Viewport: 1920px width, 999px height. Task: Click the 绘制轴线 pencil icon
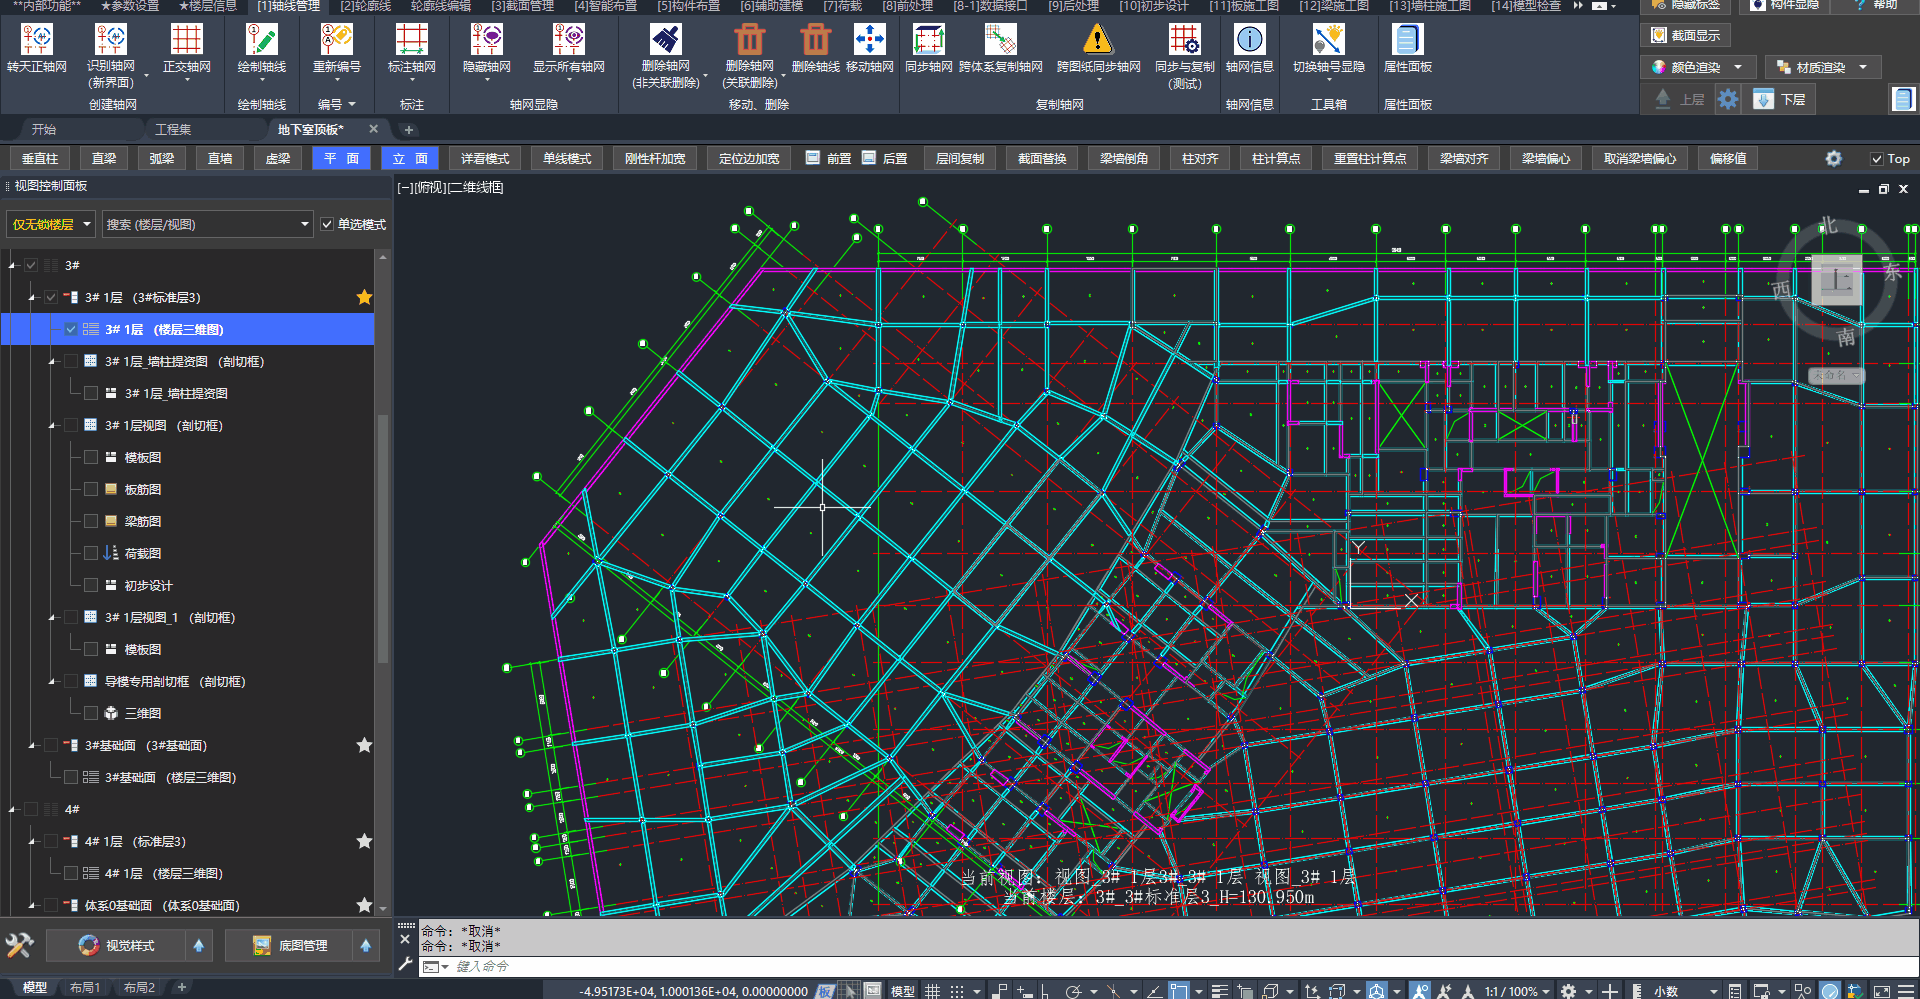pyautogui.click(x=261, y=40)
